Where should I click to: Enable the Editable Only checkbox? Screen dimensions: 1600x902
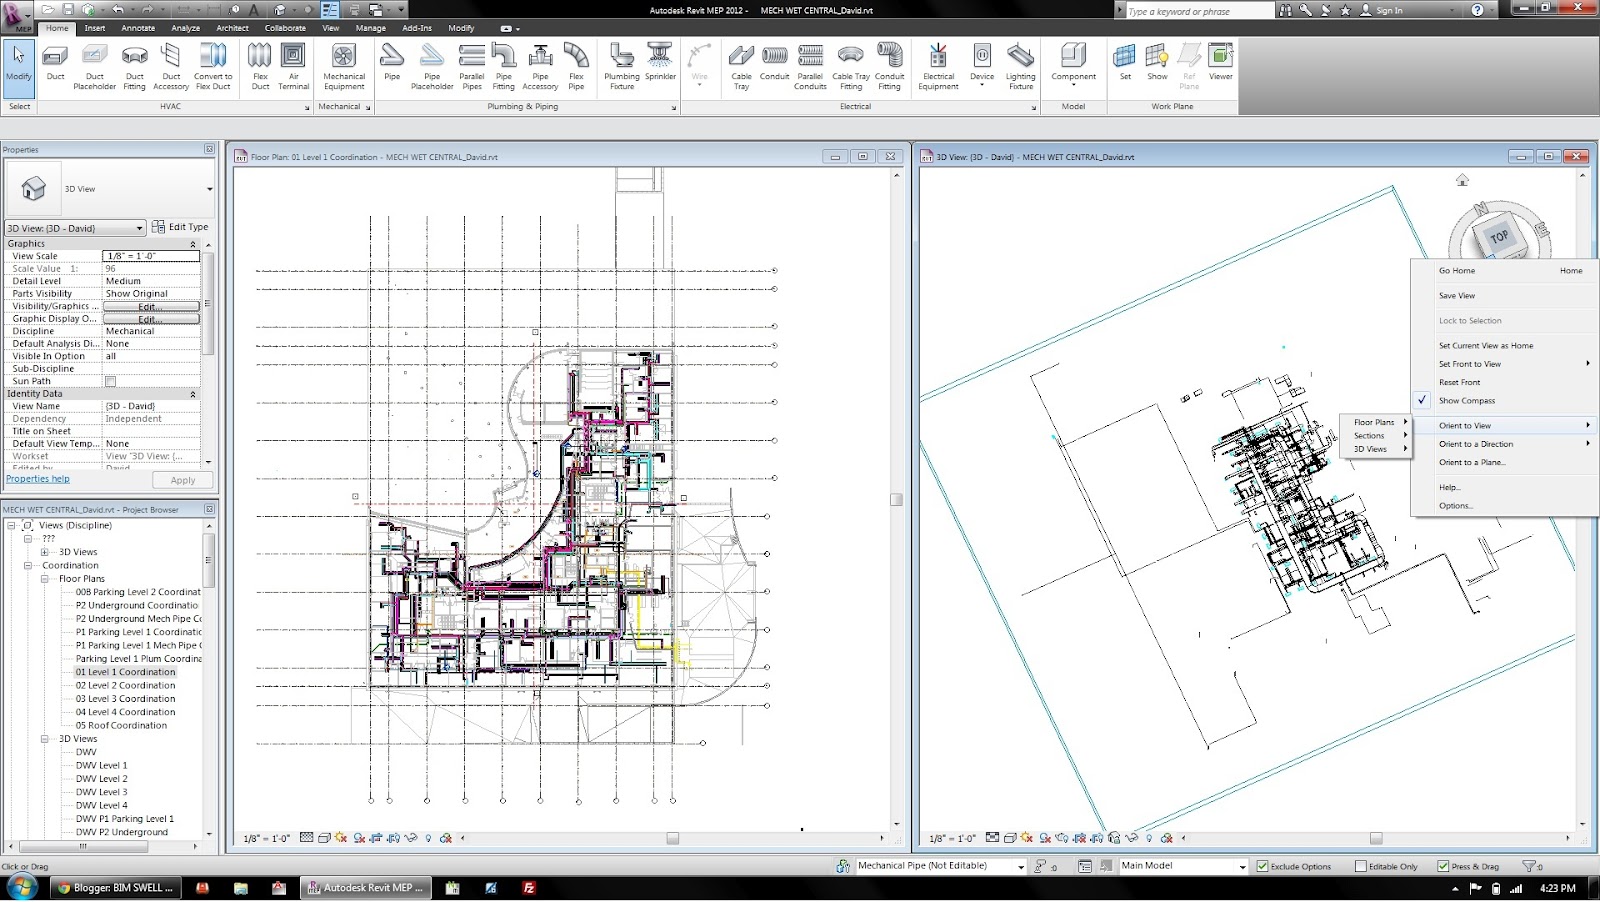tap(1362, 866)
